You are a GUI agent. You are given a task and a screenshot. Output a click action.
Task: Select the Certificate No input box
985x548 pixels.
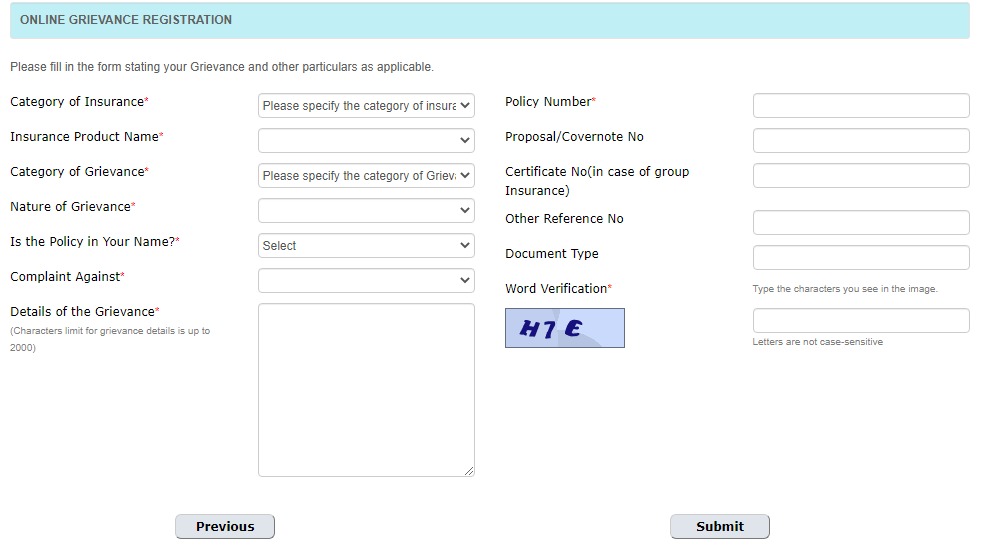point(861,175)
